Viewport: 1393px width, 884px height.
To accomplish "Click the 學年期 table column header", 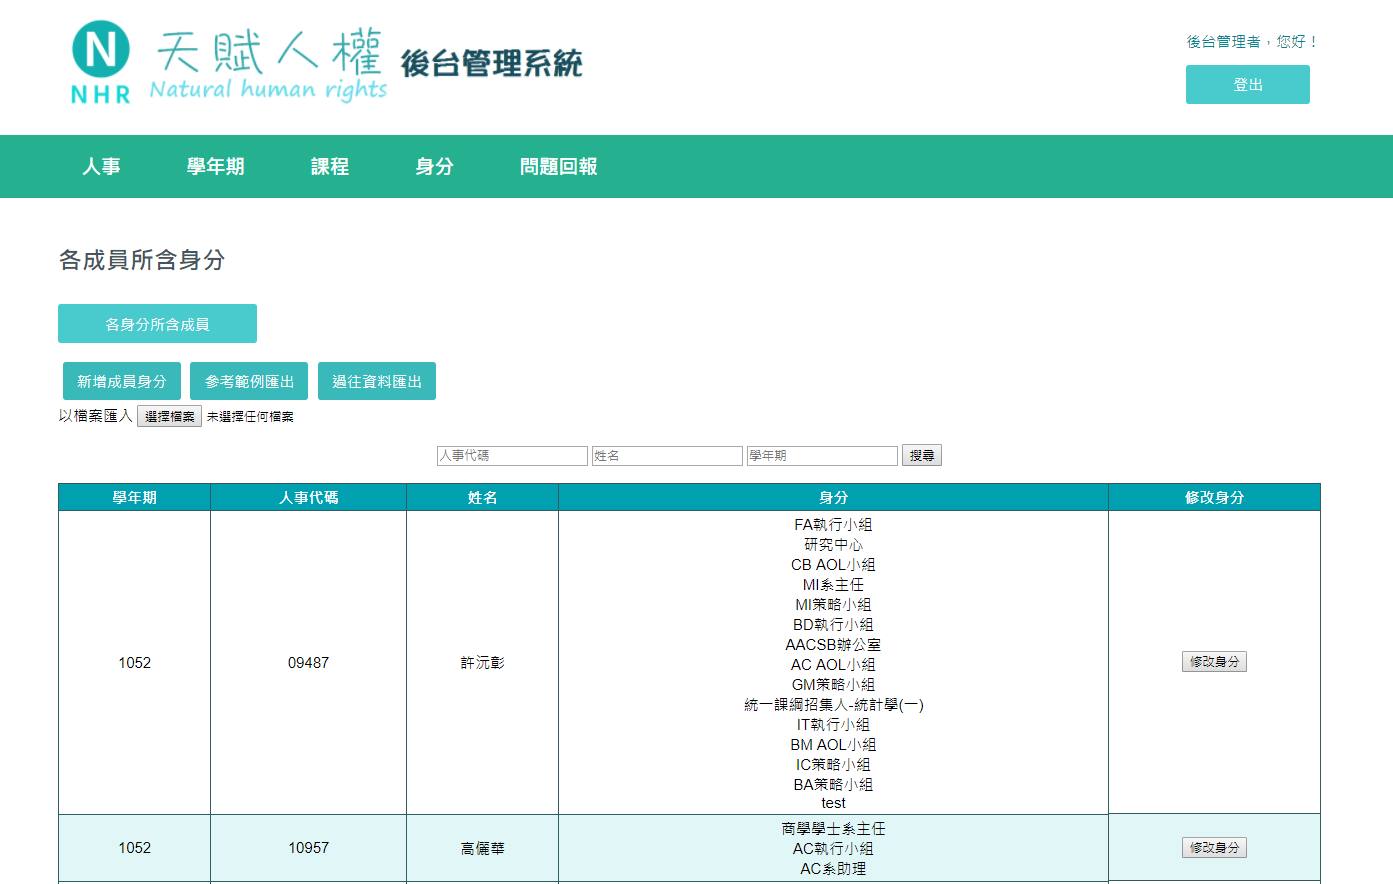I will point(135,497).
